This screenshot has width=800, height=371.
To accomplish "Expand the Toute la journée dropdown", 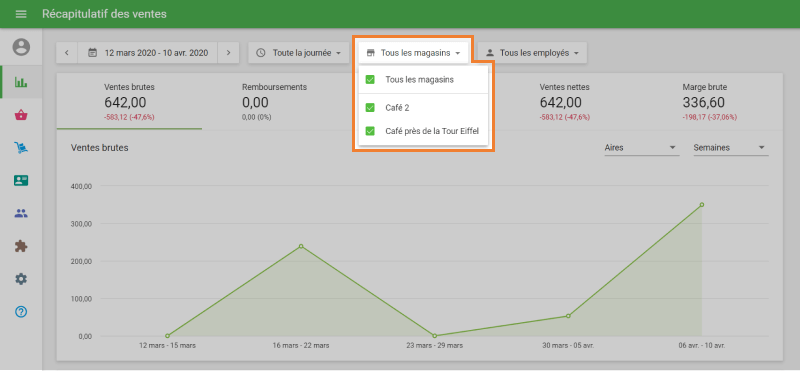I will point(298,53).
